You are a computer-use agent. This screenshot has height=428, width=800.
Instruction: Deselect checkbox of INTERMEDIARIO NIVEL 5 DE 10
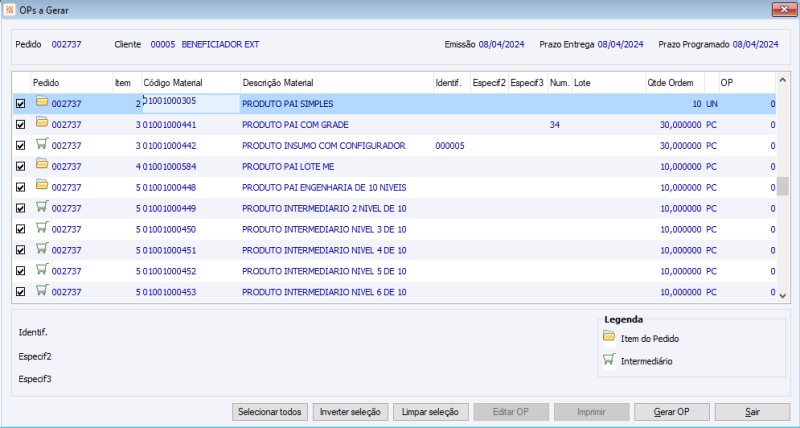coord(20,271)
